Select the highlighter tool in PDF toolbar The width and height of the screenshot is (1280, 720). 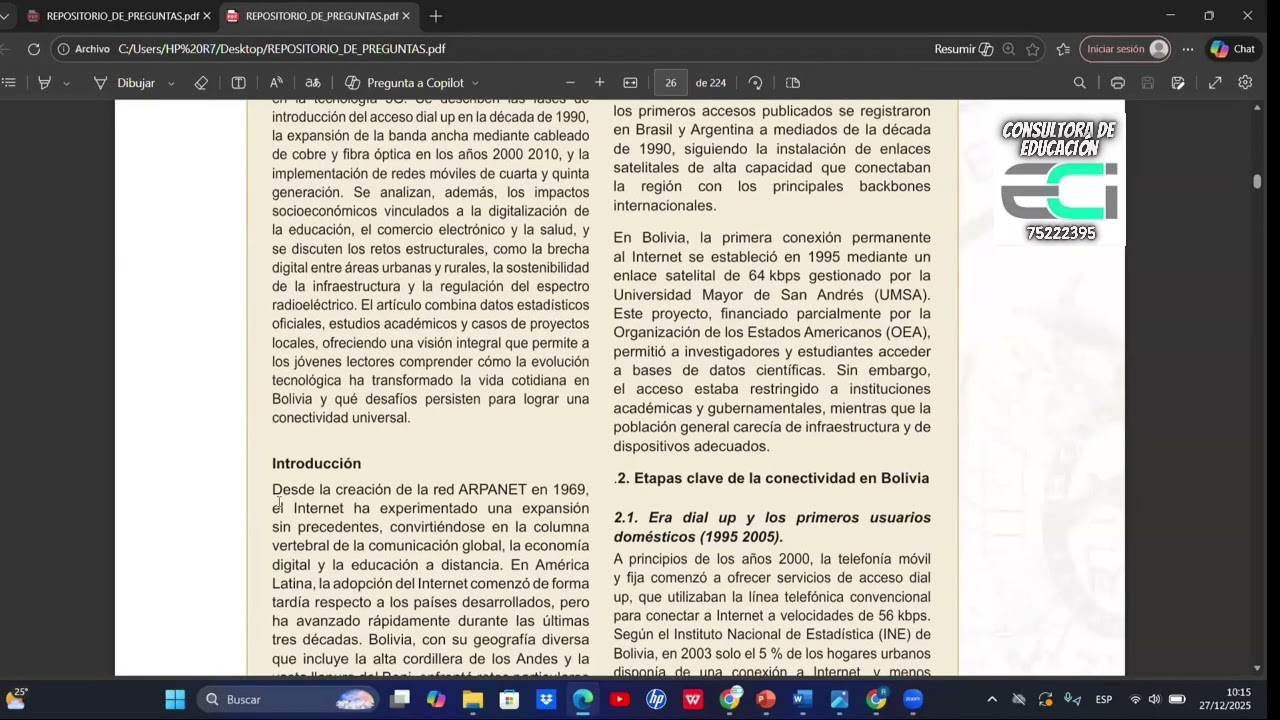coord(44,83)
